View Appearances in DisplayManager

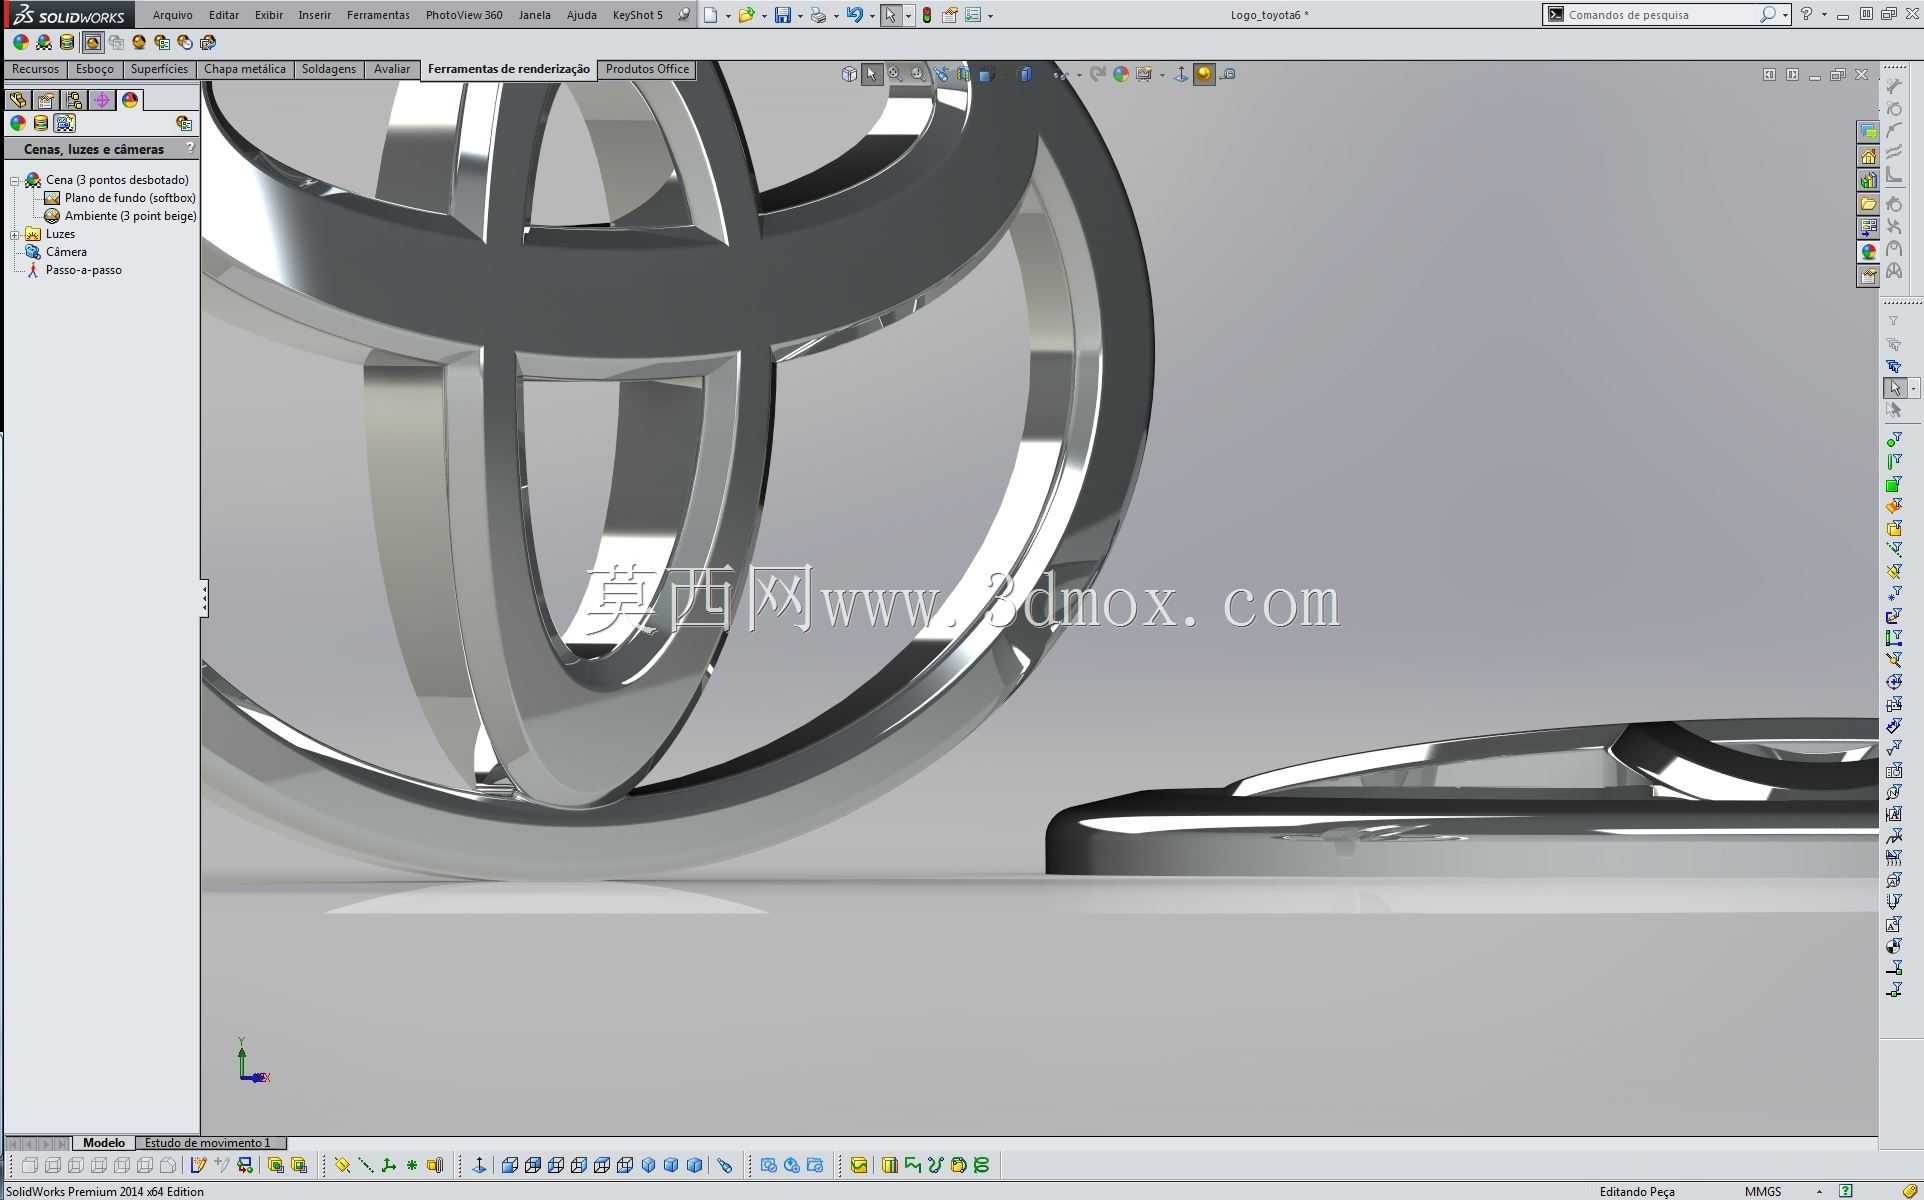(x=17, y=123)
